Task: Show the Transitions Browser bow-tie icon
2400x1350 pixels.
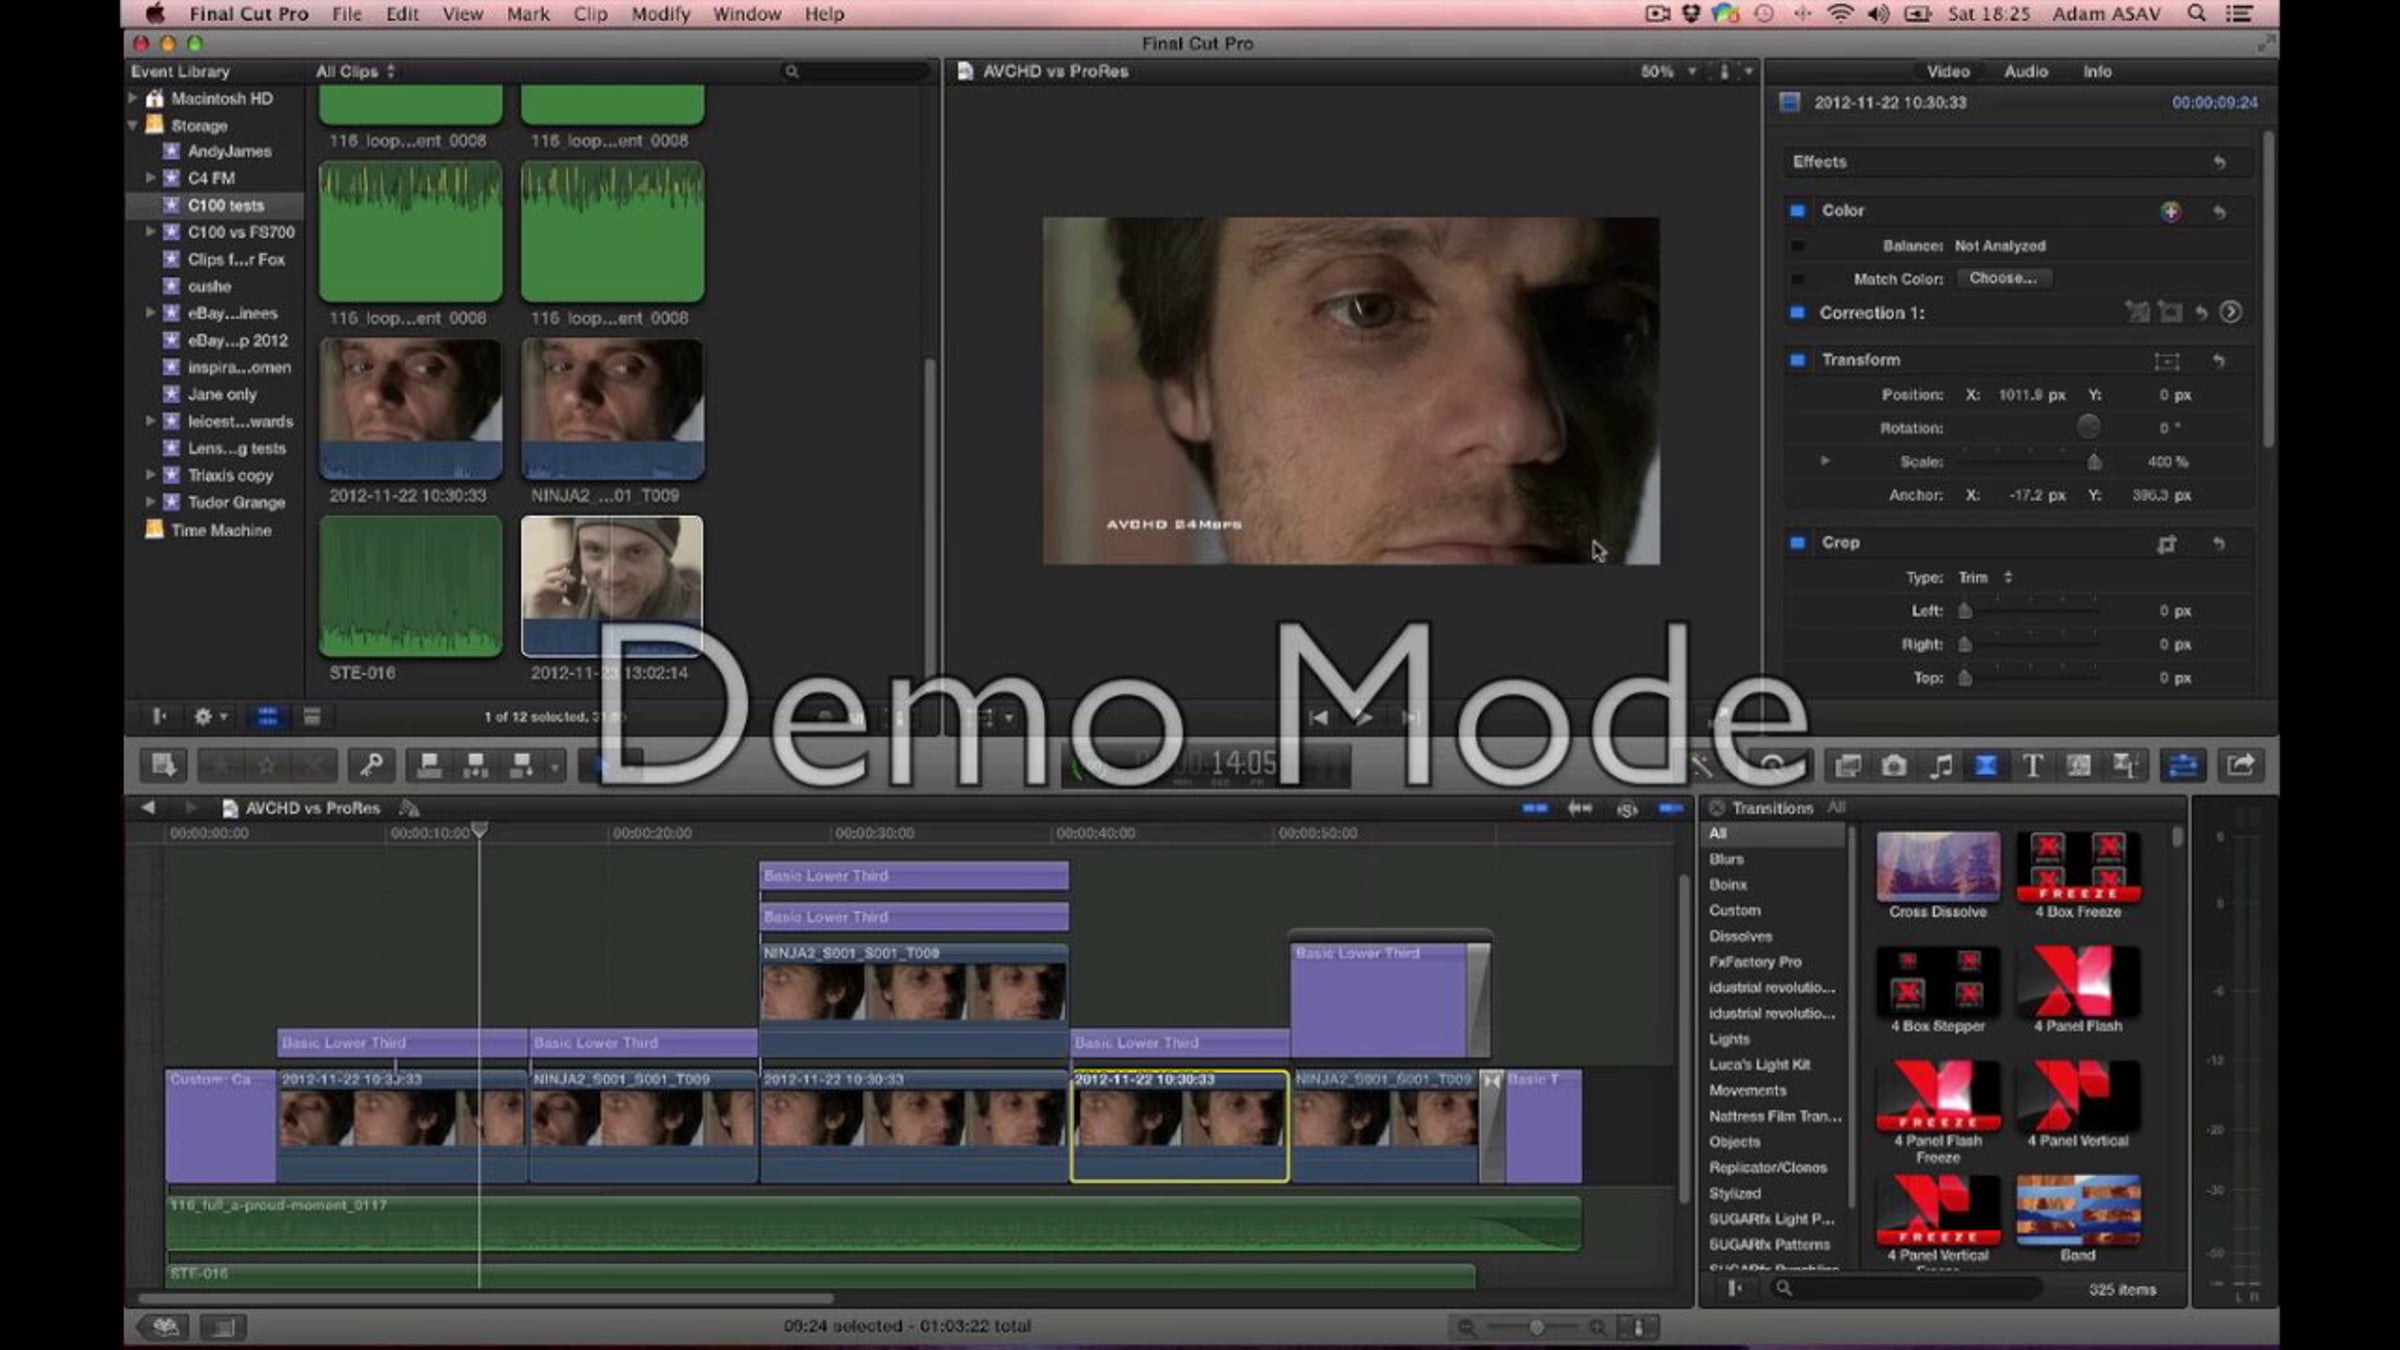Action: tap(1986, 766)
